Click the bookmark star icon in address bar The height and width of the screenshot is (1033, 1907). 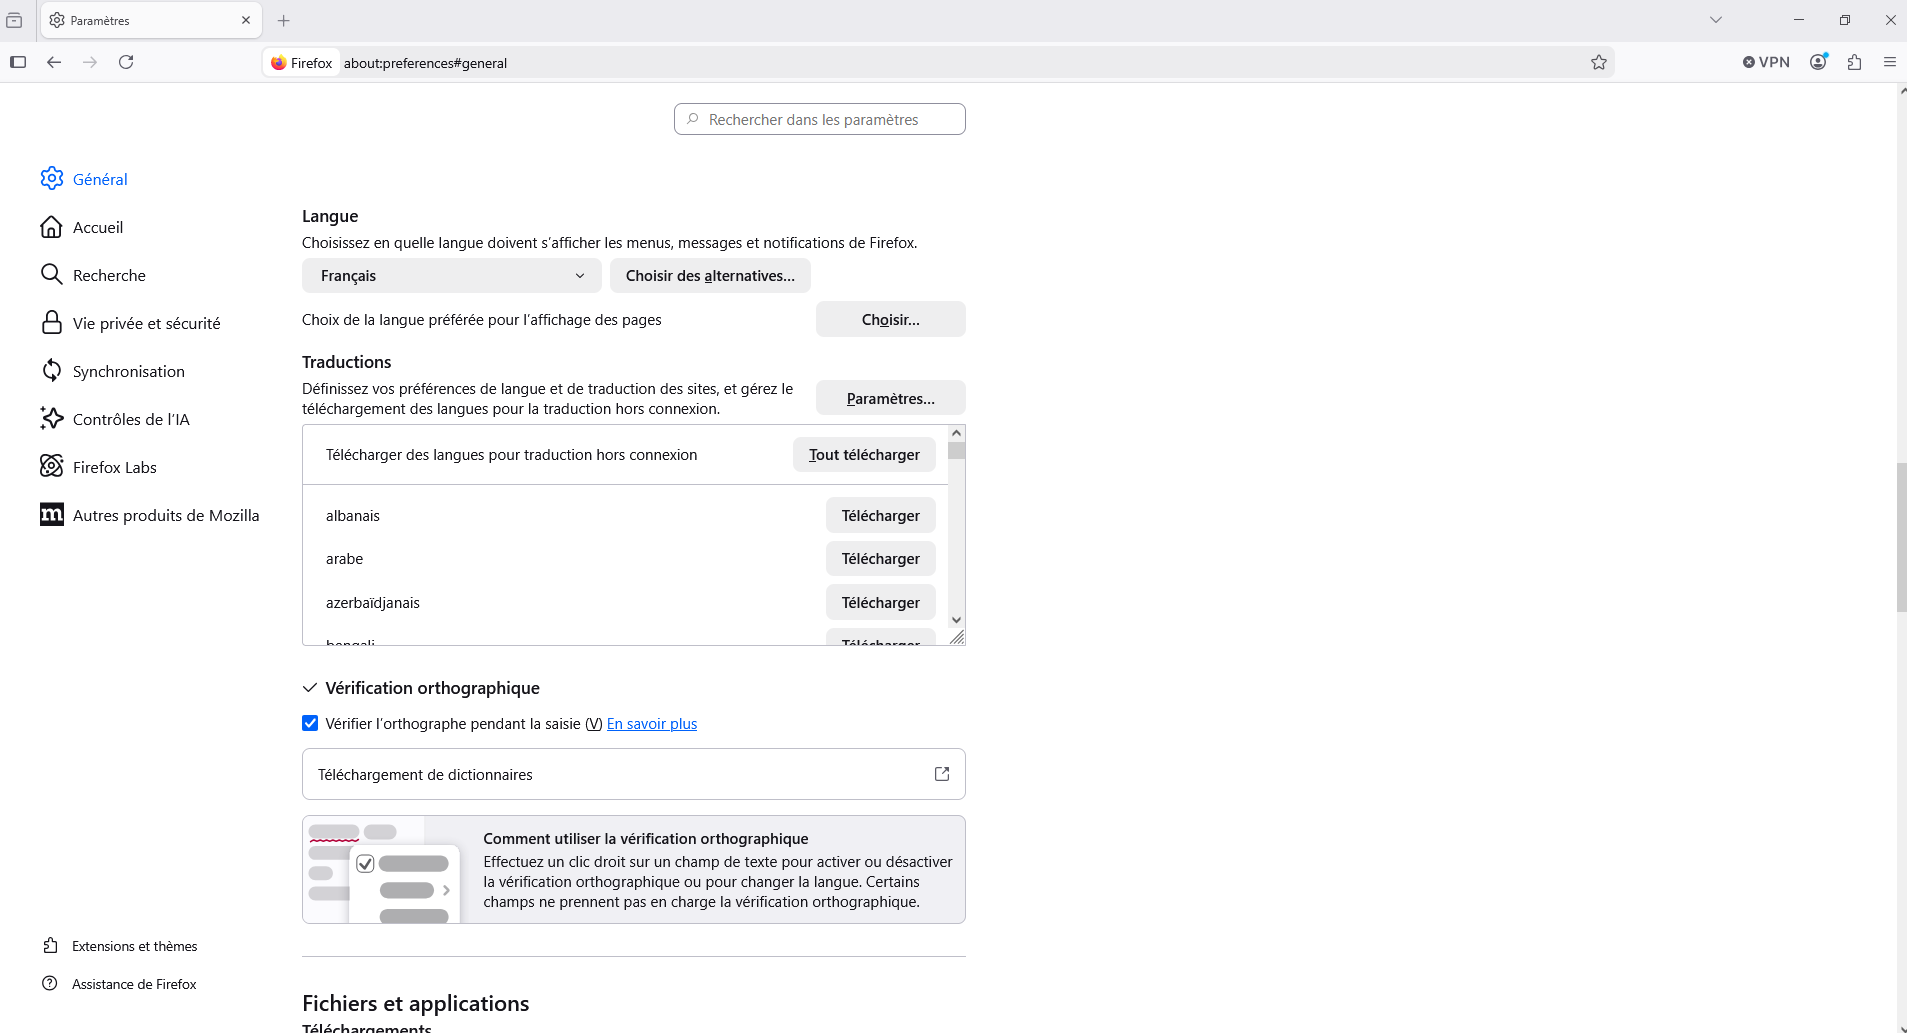pyautogui.click(x=1599, y=62)
